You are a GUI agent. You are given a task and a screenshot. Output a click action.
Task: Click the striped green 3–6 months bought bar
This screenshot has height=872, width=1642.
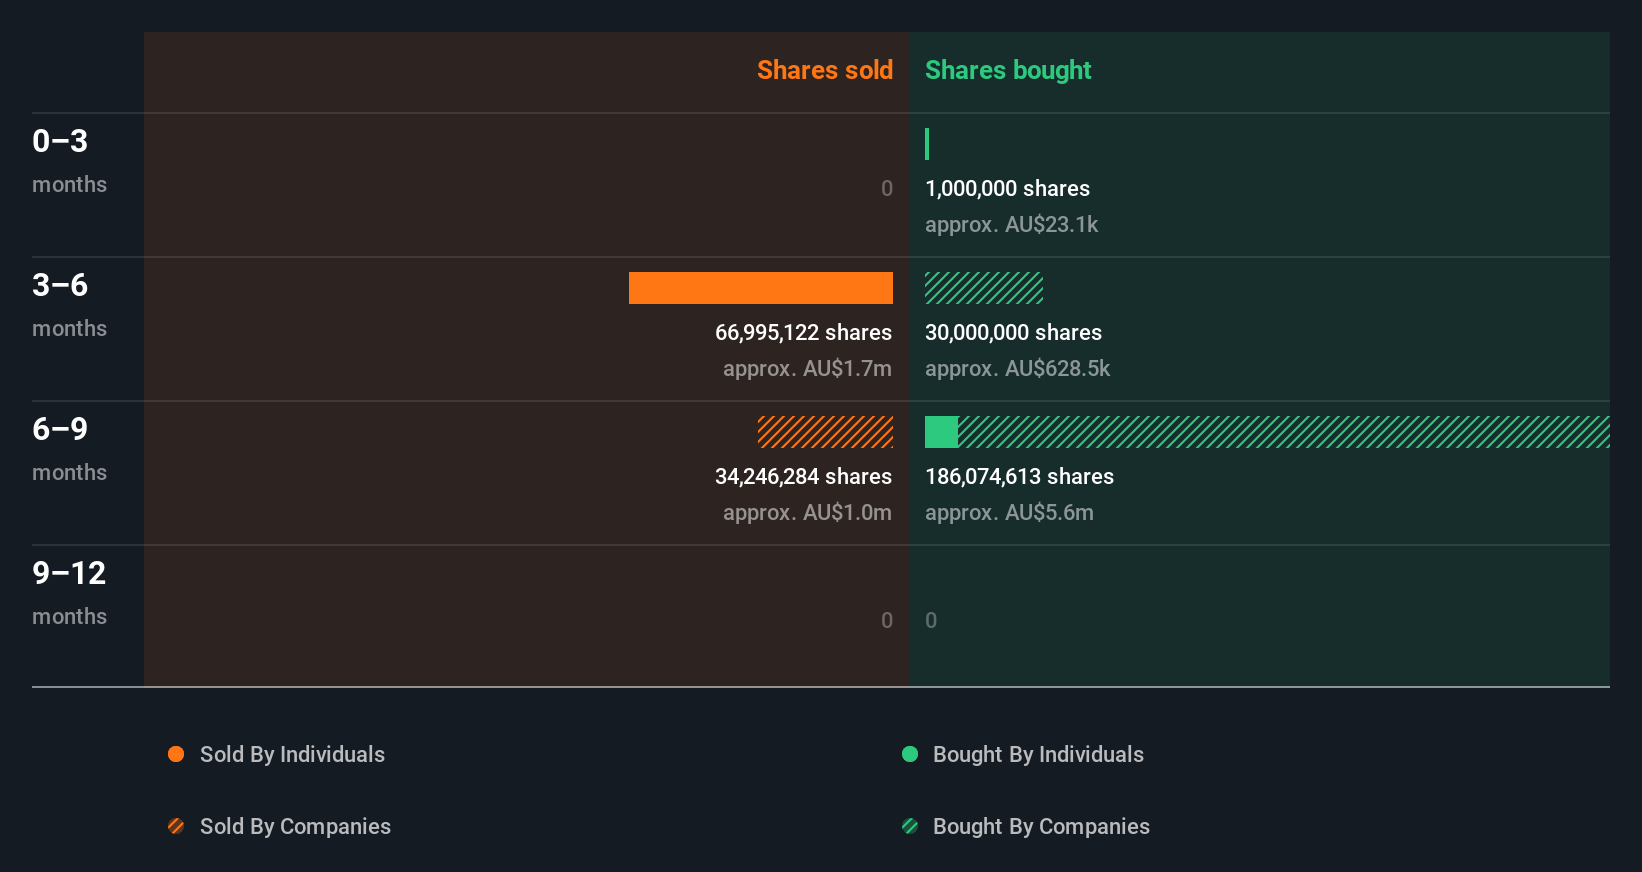click(x=984, y=288)
